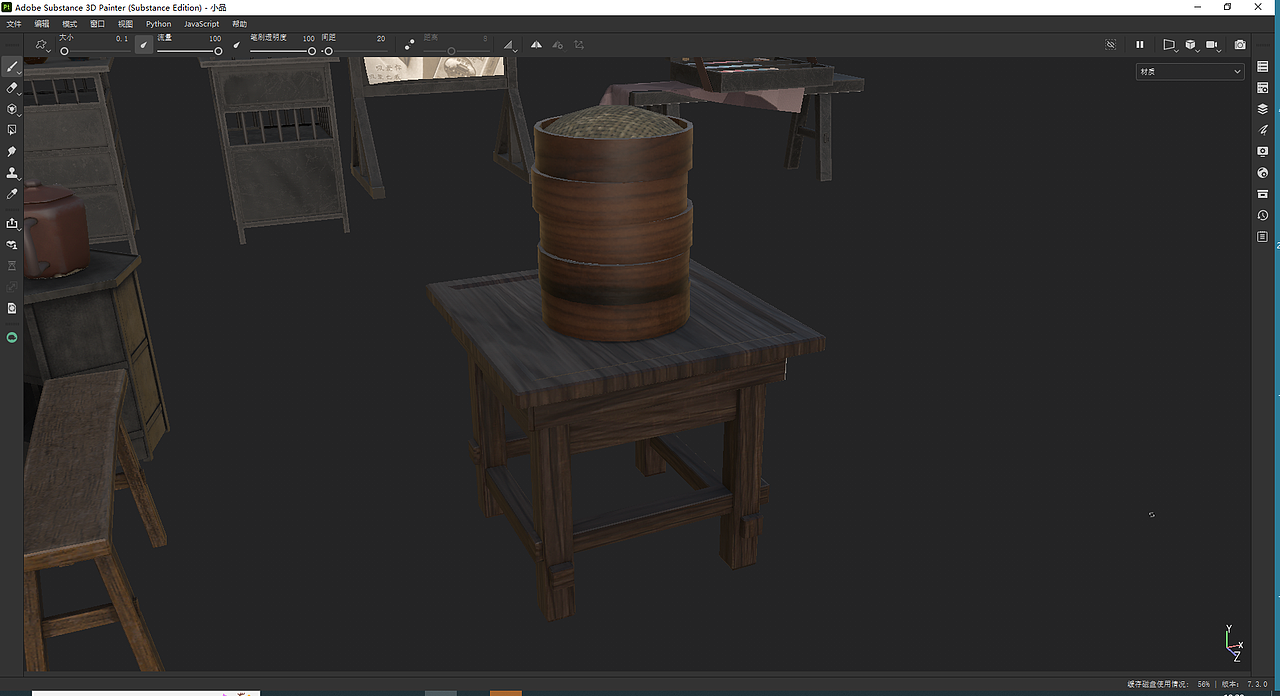The width and height of the screenshot is (1280, 696).
Task: Select the Paint brush tool
Action: tap(12, 67)
